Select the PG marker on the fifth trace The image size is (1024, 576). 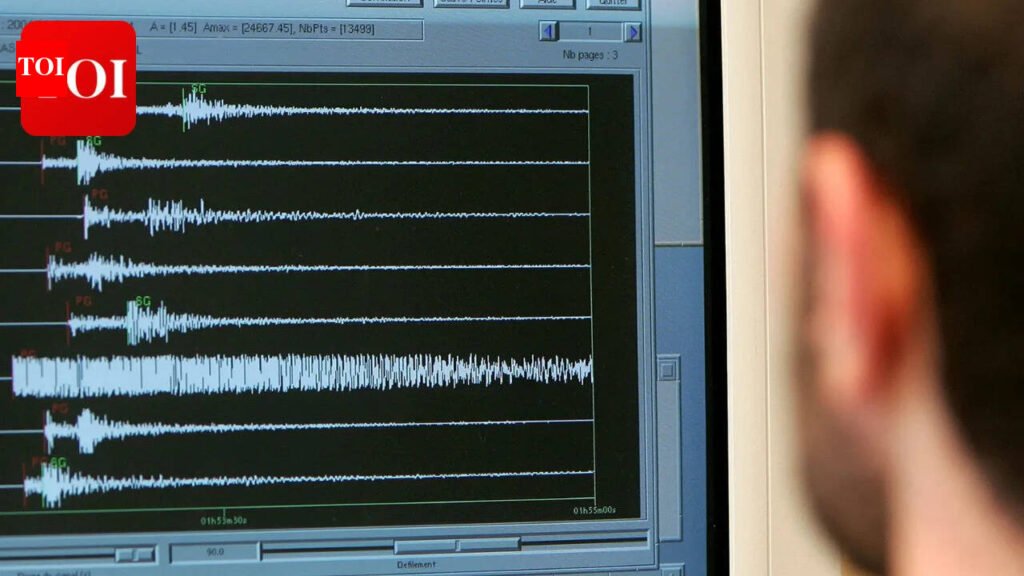[83, 300]
